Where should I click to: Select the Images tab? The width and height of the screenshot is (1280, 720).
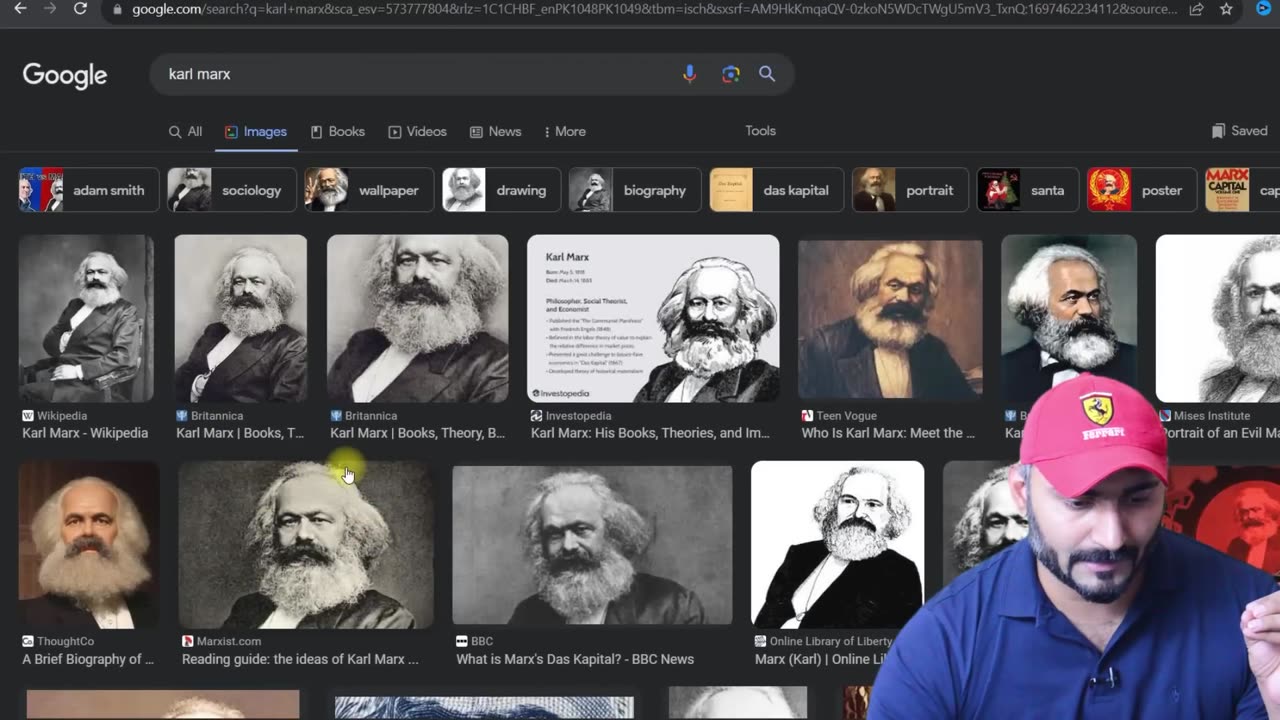256,132
